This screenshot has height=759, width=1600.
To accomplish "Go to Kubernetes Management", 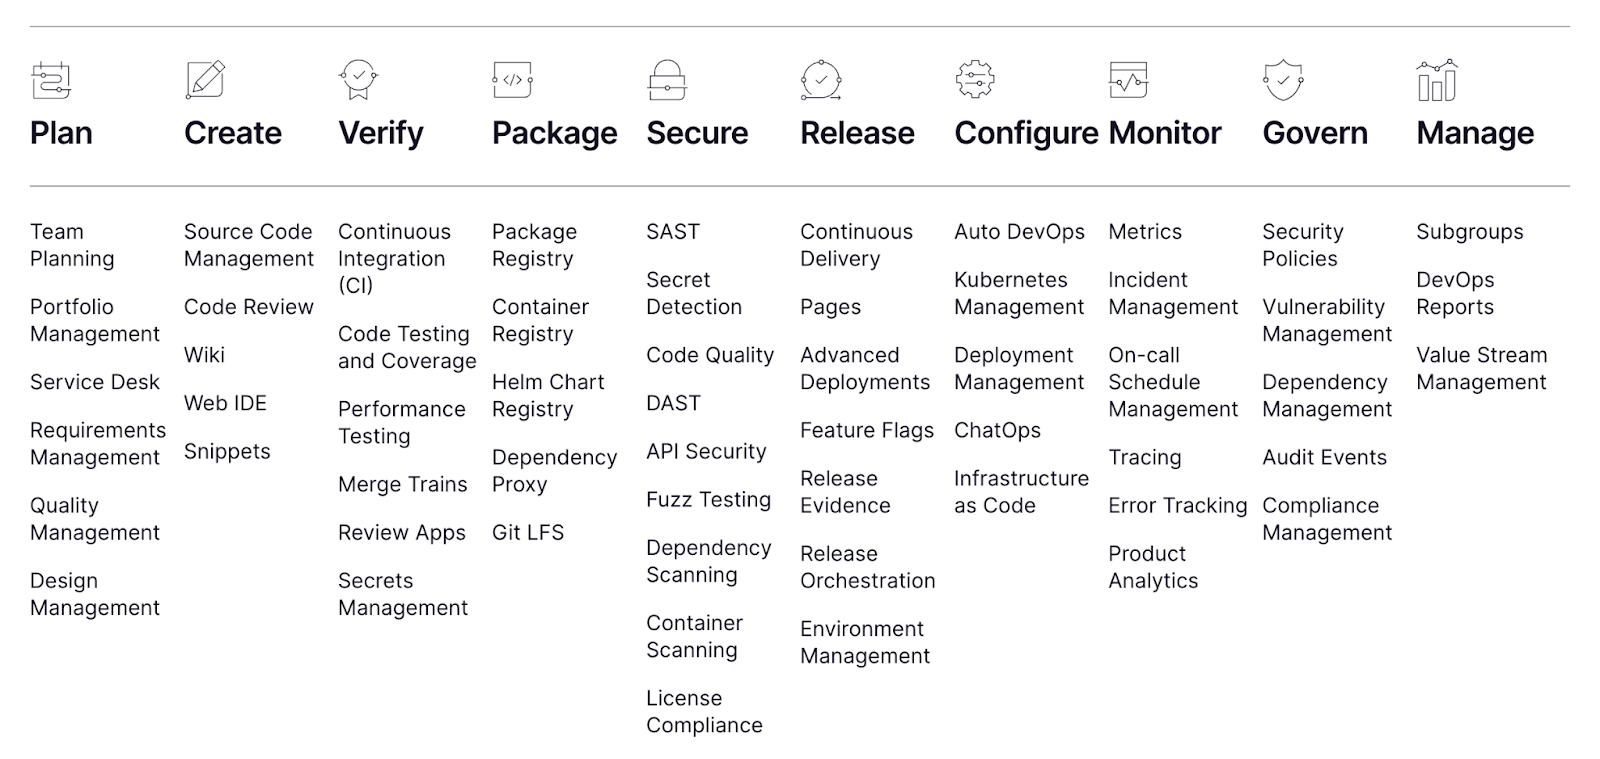I will [1018, 293].
